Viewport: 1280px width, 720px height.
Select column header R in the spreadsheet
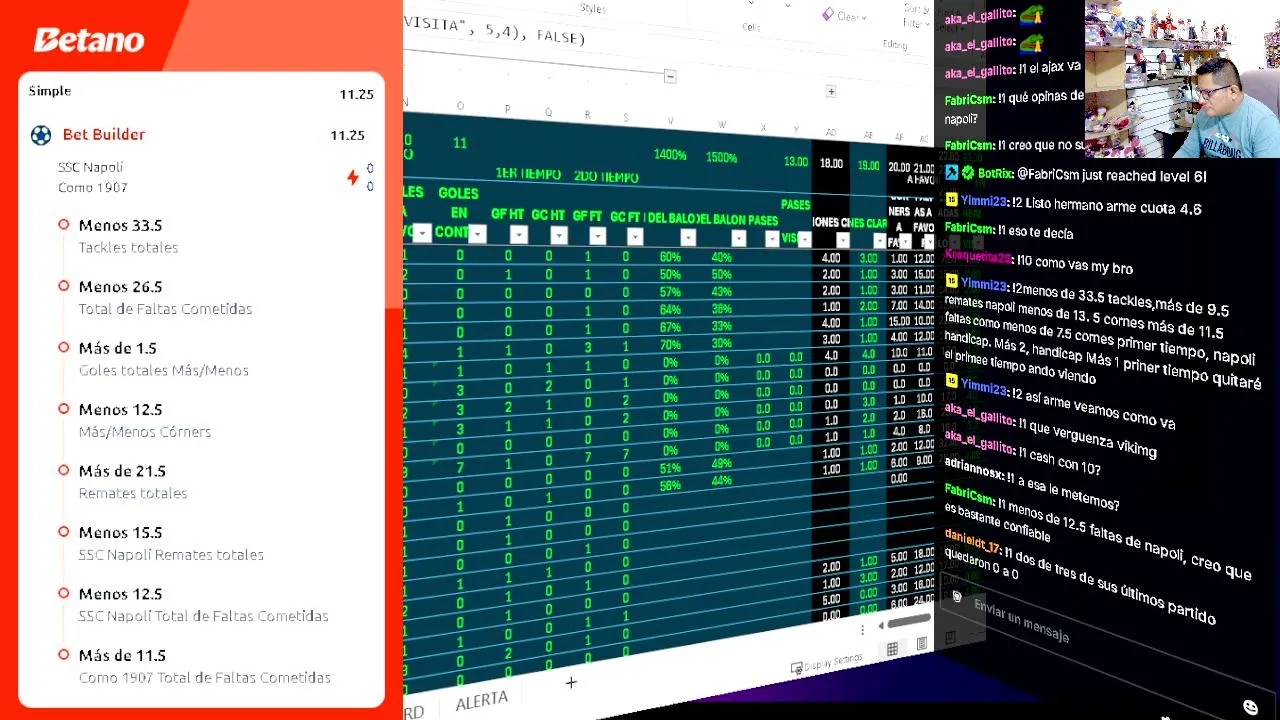[x=587, y=114]
